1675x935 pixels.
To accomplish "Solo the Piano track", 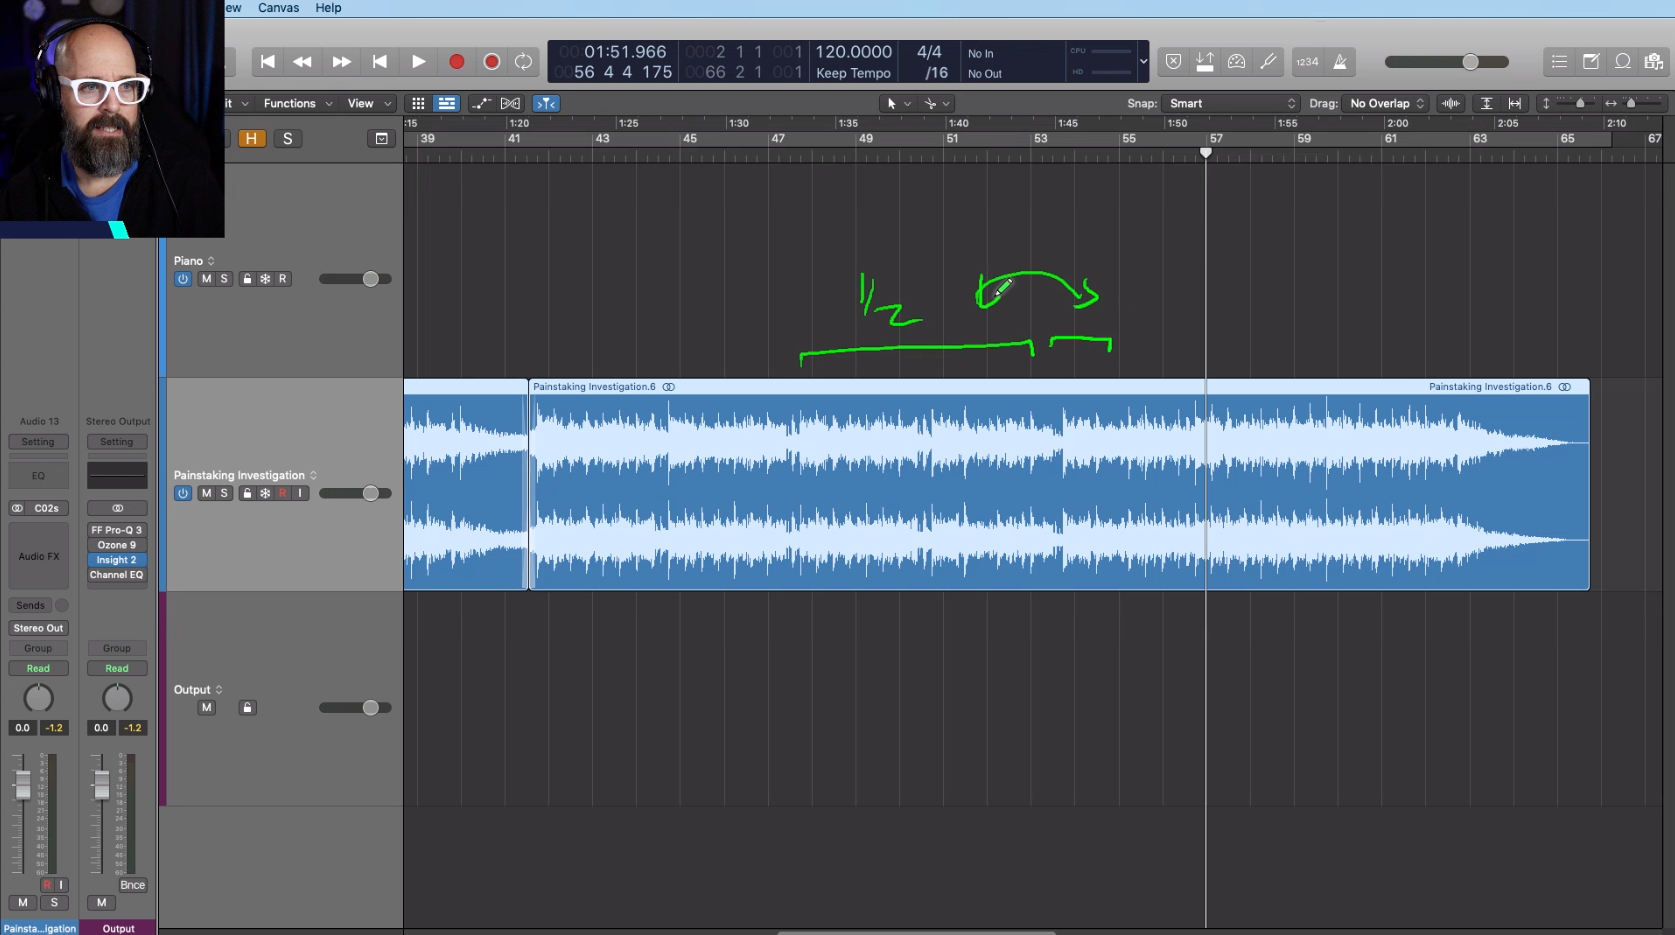I will (224, 279).
